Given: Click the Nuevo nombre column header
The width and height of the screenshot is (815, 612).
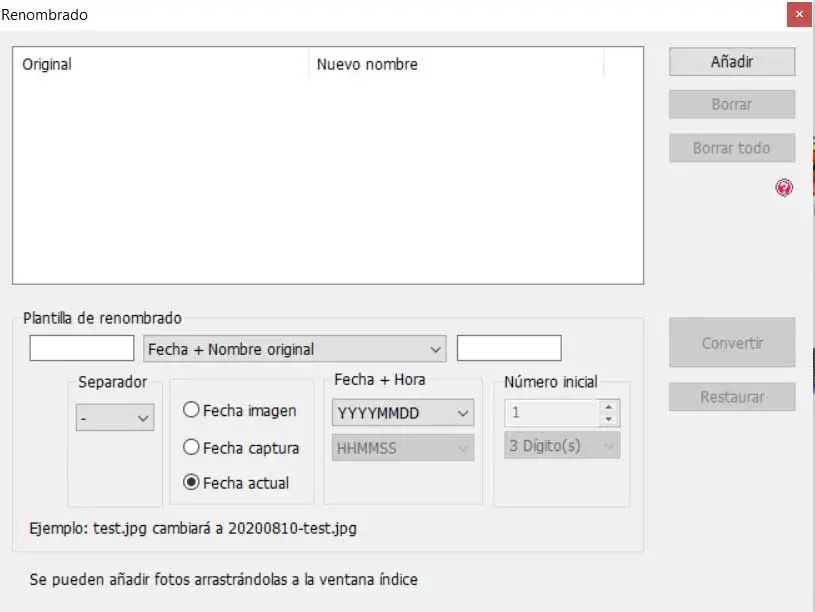Looking at the screenshot, I should (456, 64).
